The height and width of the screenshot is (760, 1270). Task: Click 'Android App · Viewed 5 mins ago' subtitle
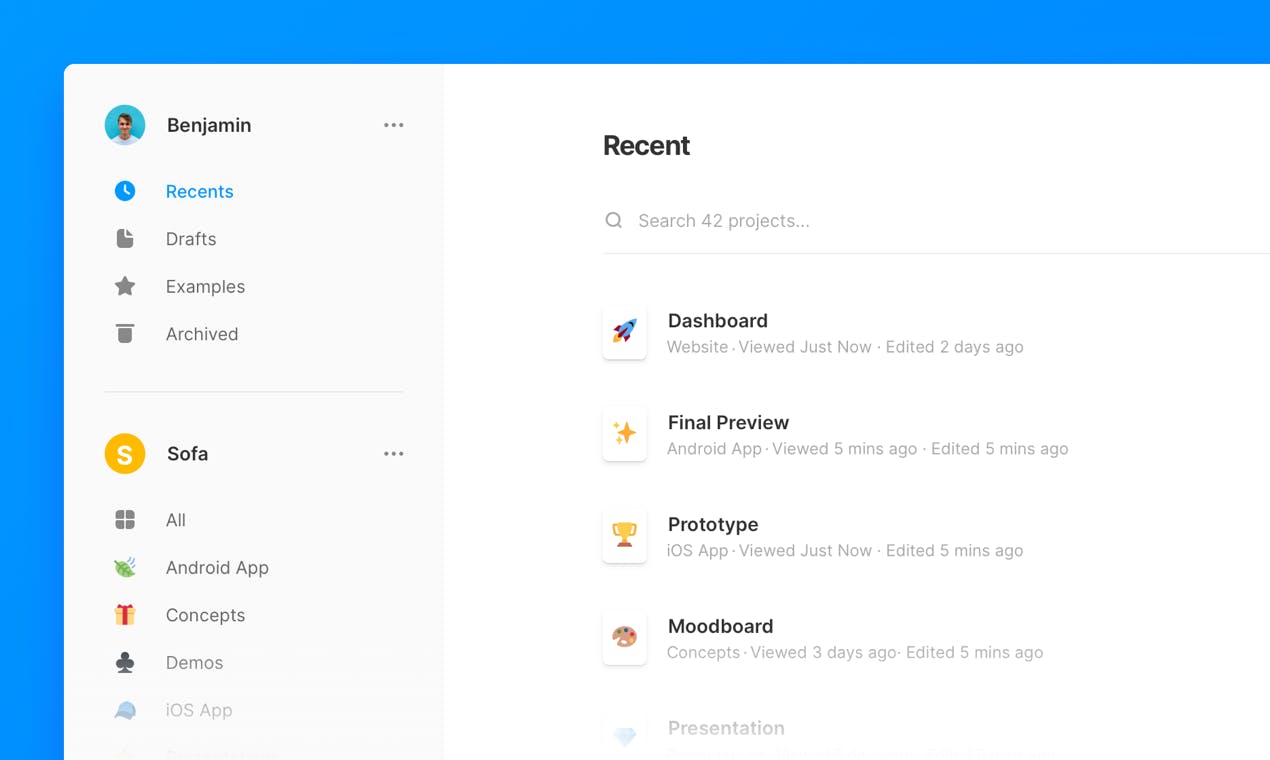tap(792, 449)
